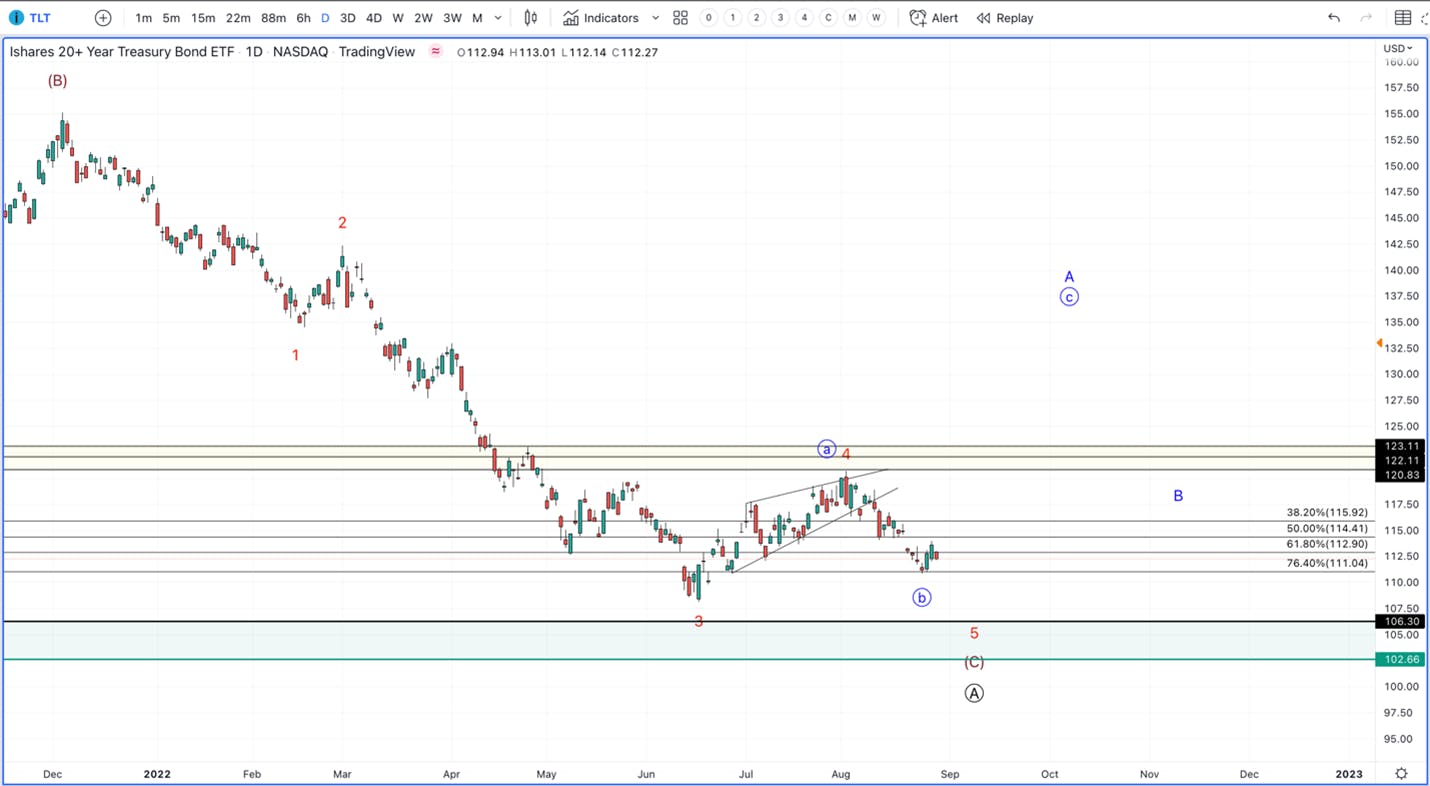Image resolution: width=1430 pixels, height=786 pixels.
Task: Open the indicator templates grid icon
Action: click(680, 18)
